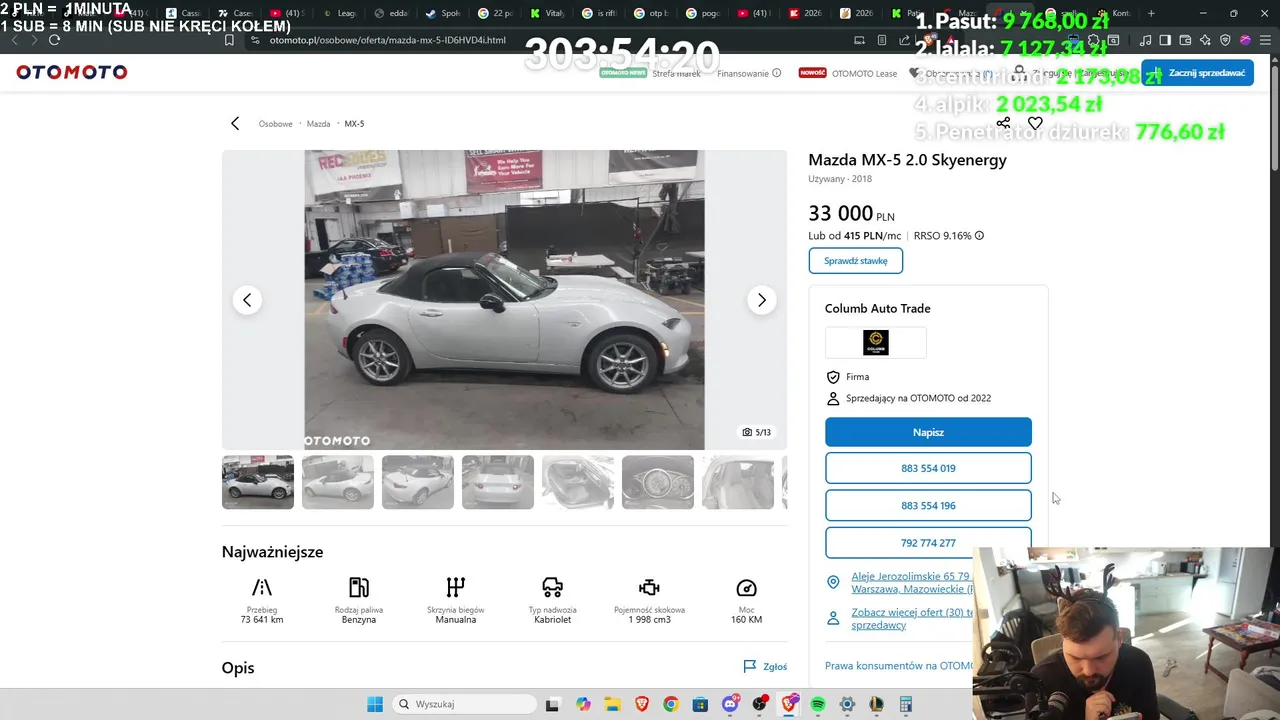Click the OTOMOTO logo

72,72
